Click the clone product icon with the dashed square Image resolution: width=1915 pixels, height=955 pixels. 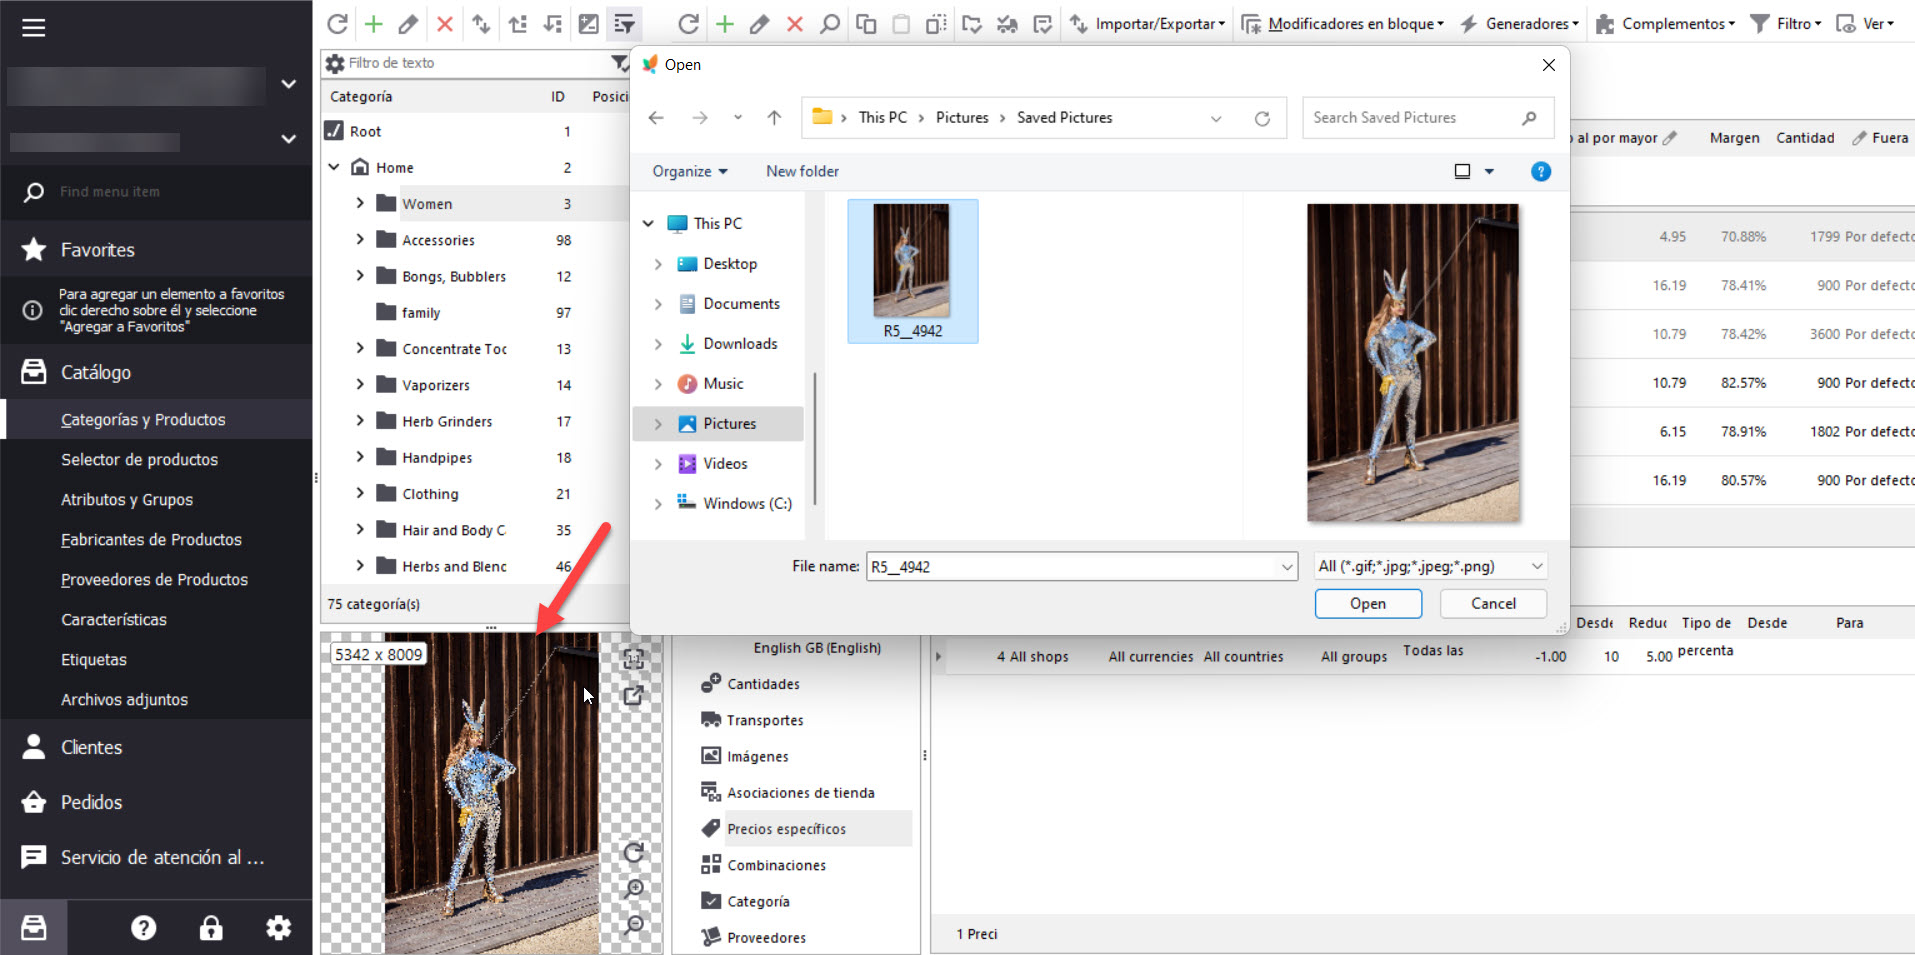coord(936,24)
